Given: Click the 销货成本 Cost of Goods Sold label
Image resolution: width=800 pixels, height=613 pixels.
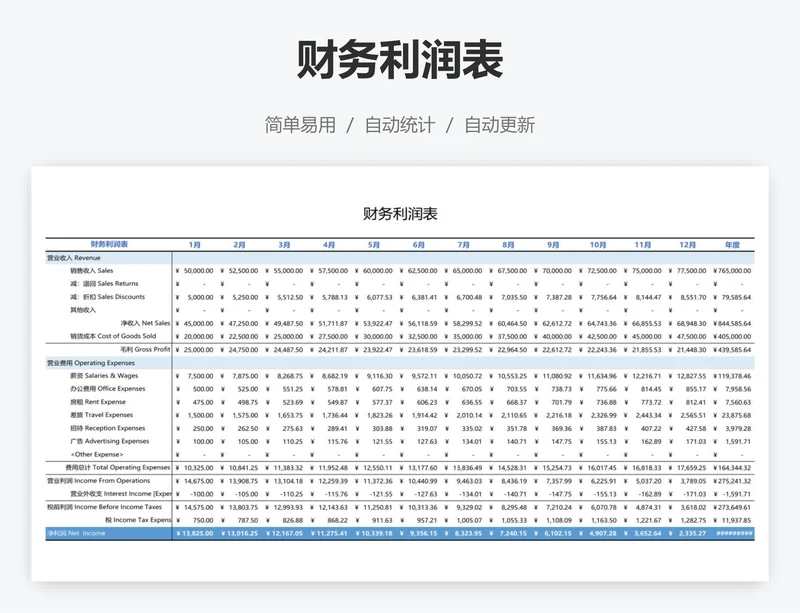Looking at the screenshot, I should 113,336.
